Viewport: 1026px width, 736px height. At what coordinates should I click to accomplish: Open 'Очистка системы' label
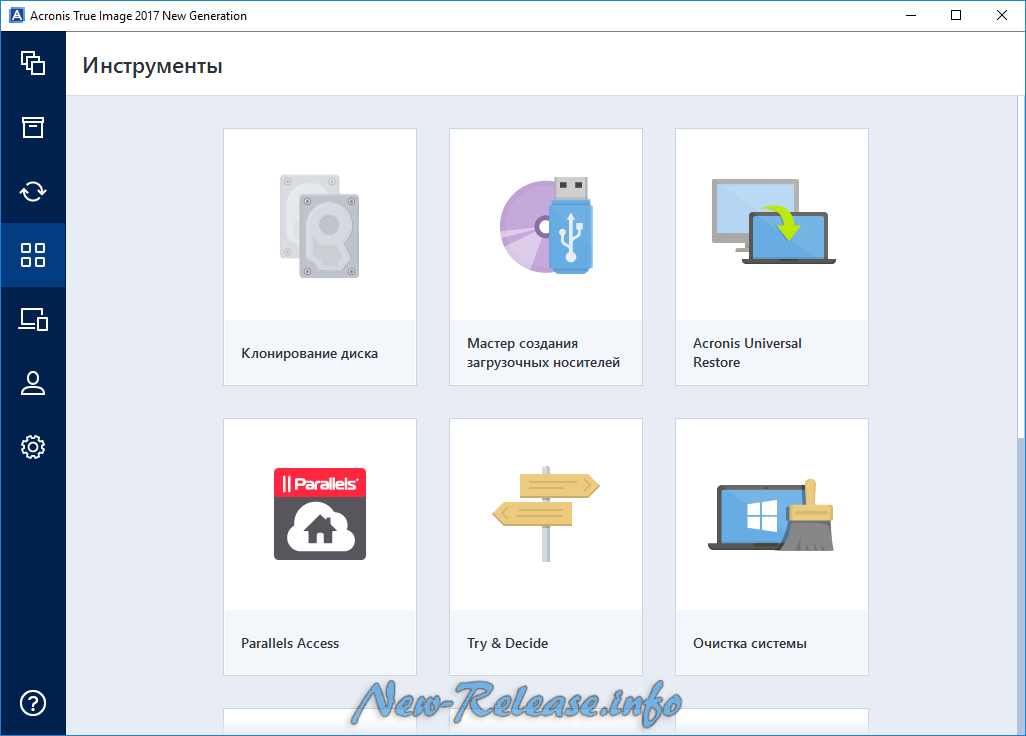pyautogui.click(x=750, y=643)
